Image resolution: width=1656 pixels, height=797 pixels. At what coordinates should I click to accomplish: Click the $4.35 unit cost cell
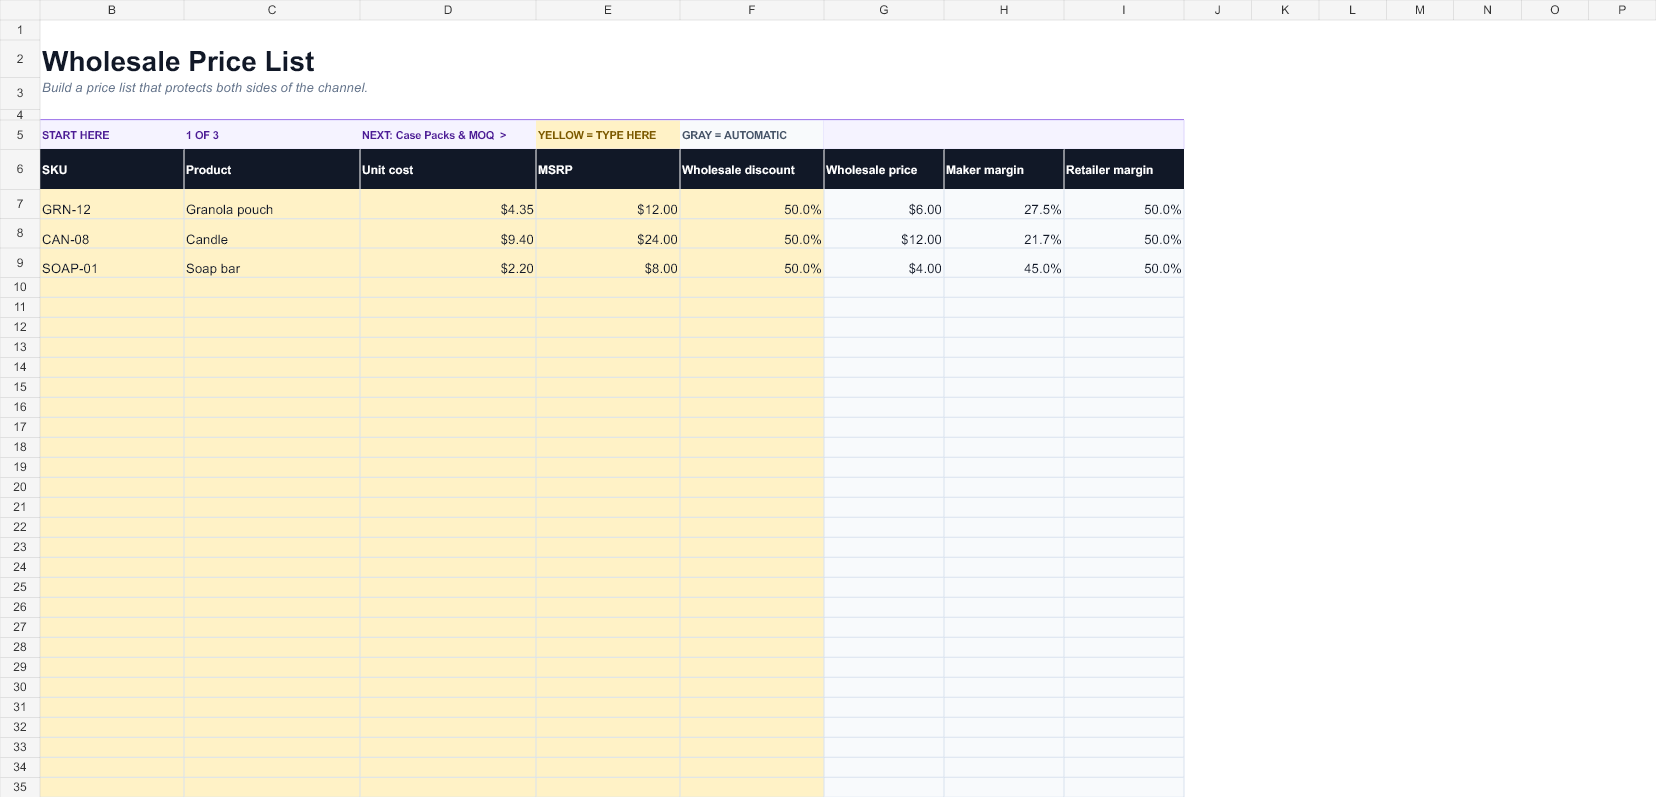coord(448,204)
